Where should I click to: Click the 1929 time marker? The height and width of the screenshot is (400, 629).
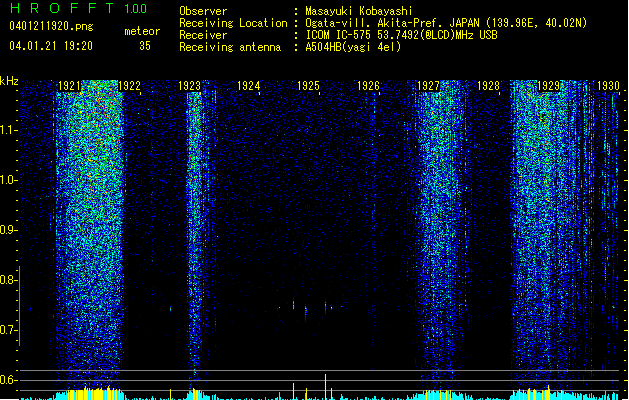click(x=548, y=86)
